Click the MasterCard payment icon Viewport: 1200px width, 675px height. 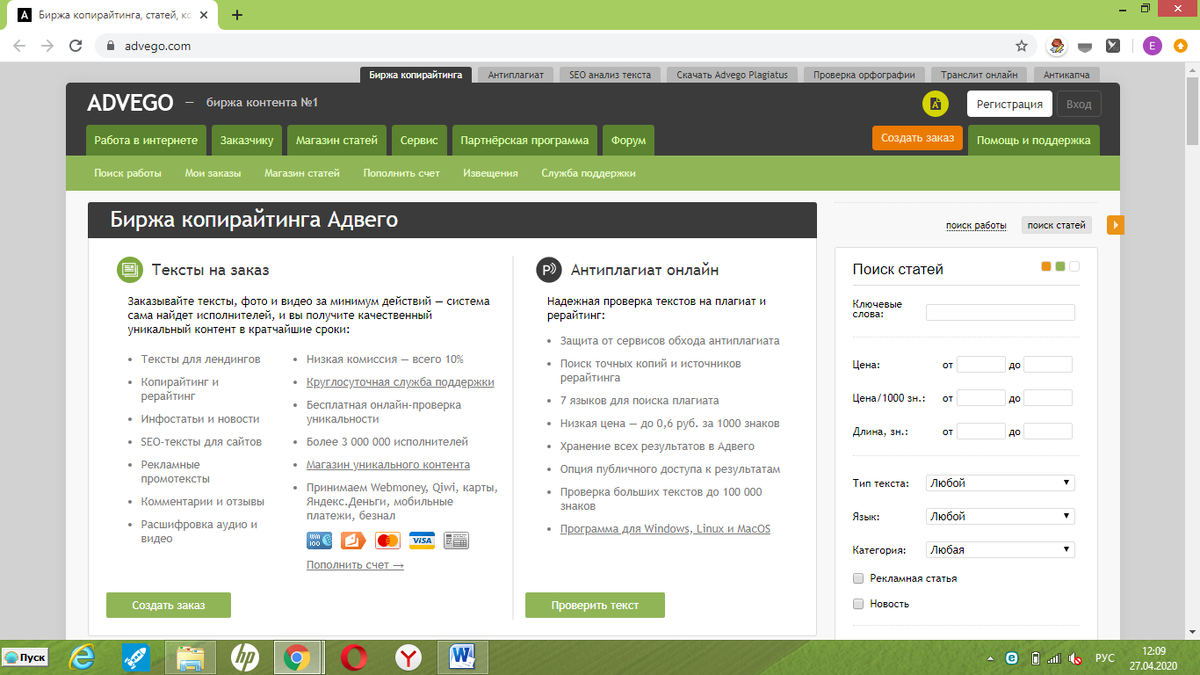(x=388, y=541)
